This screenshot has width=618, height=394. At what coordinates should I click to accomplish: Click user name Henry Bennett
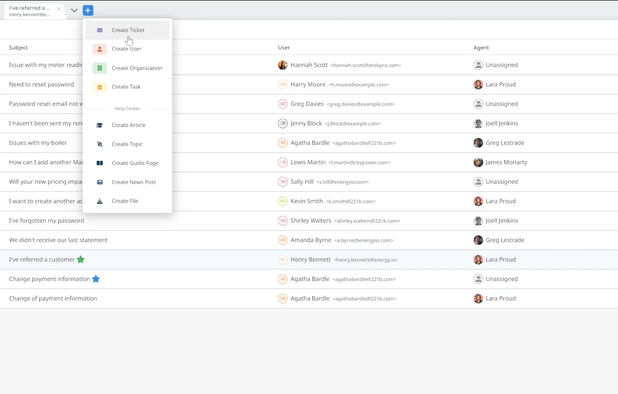311,260
